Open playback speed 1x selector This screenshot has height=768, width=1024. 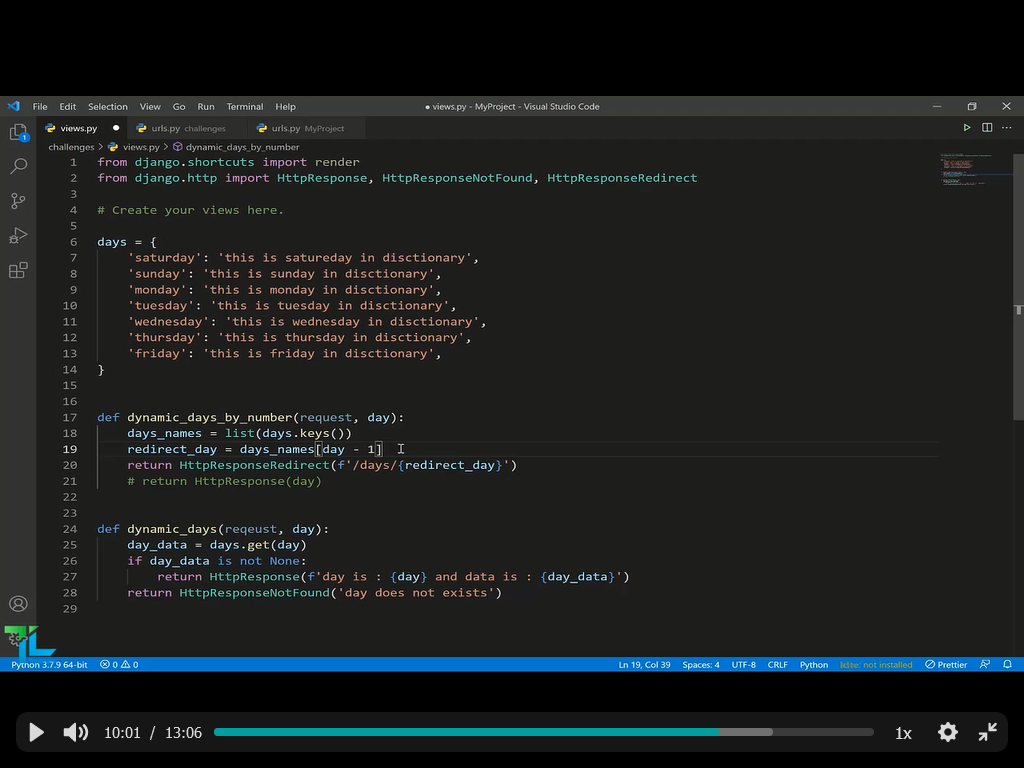(903, 733)
